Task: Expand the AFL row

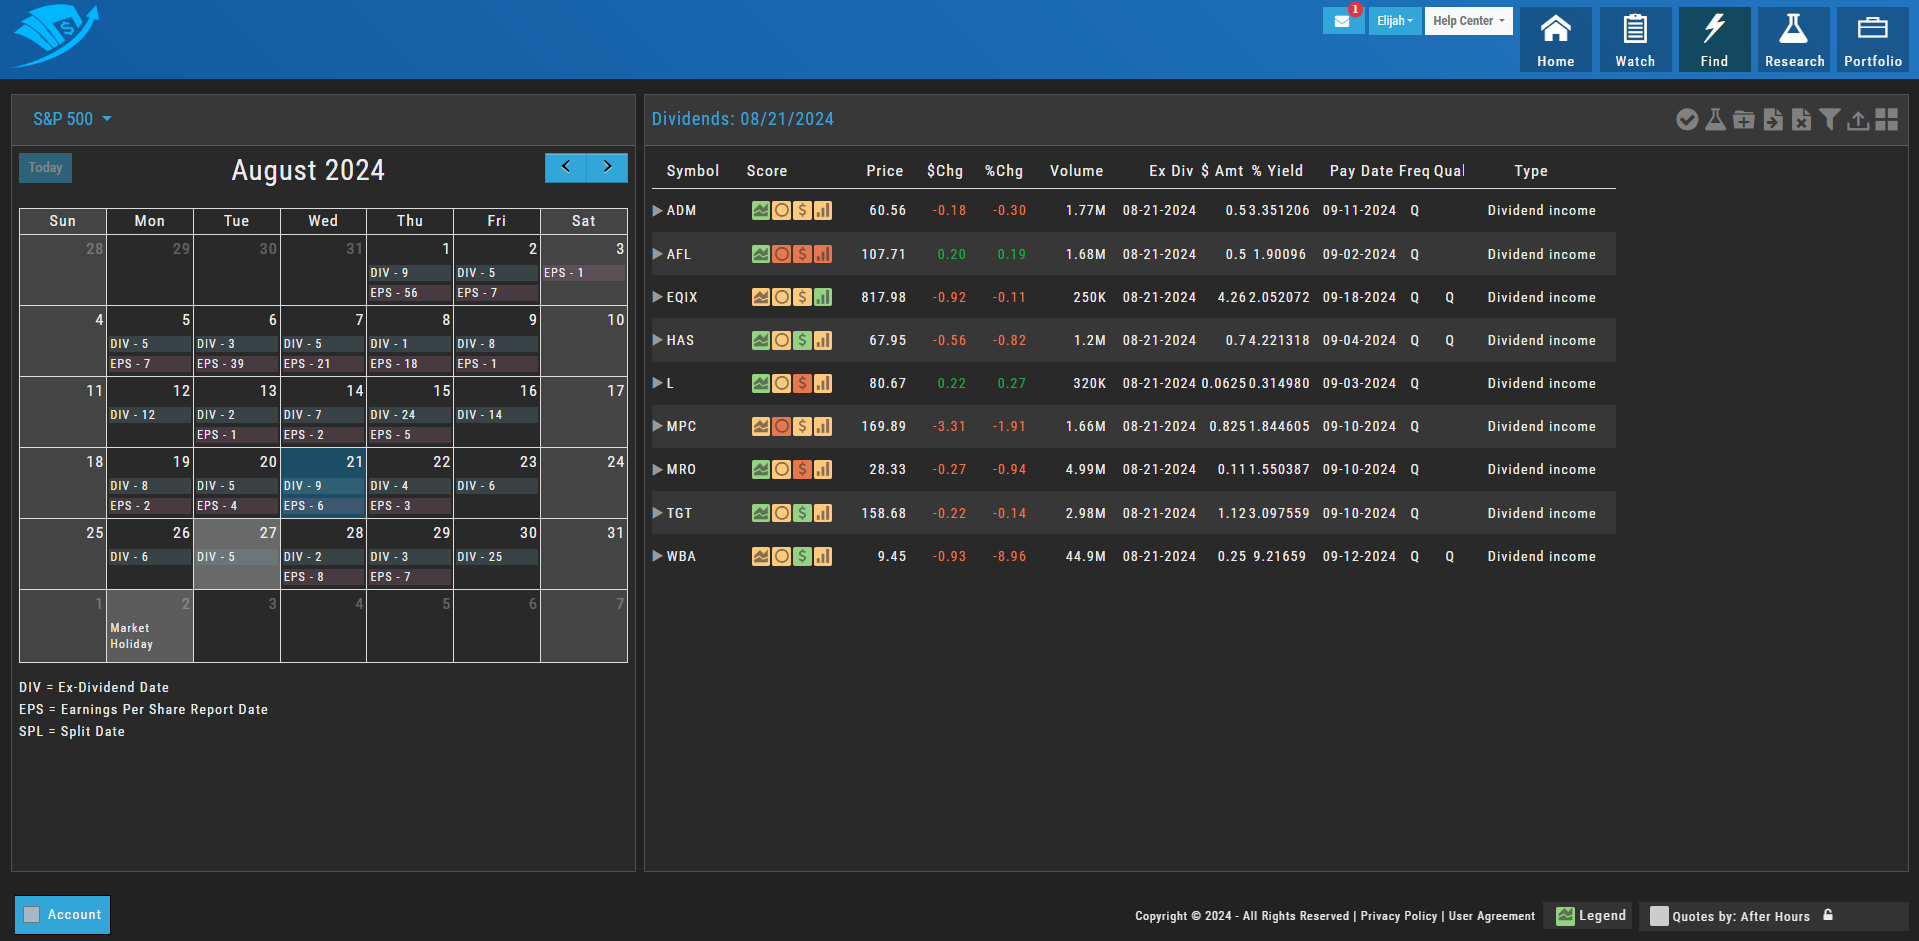Action: [658, 254]
